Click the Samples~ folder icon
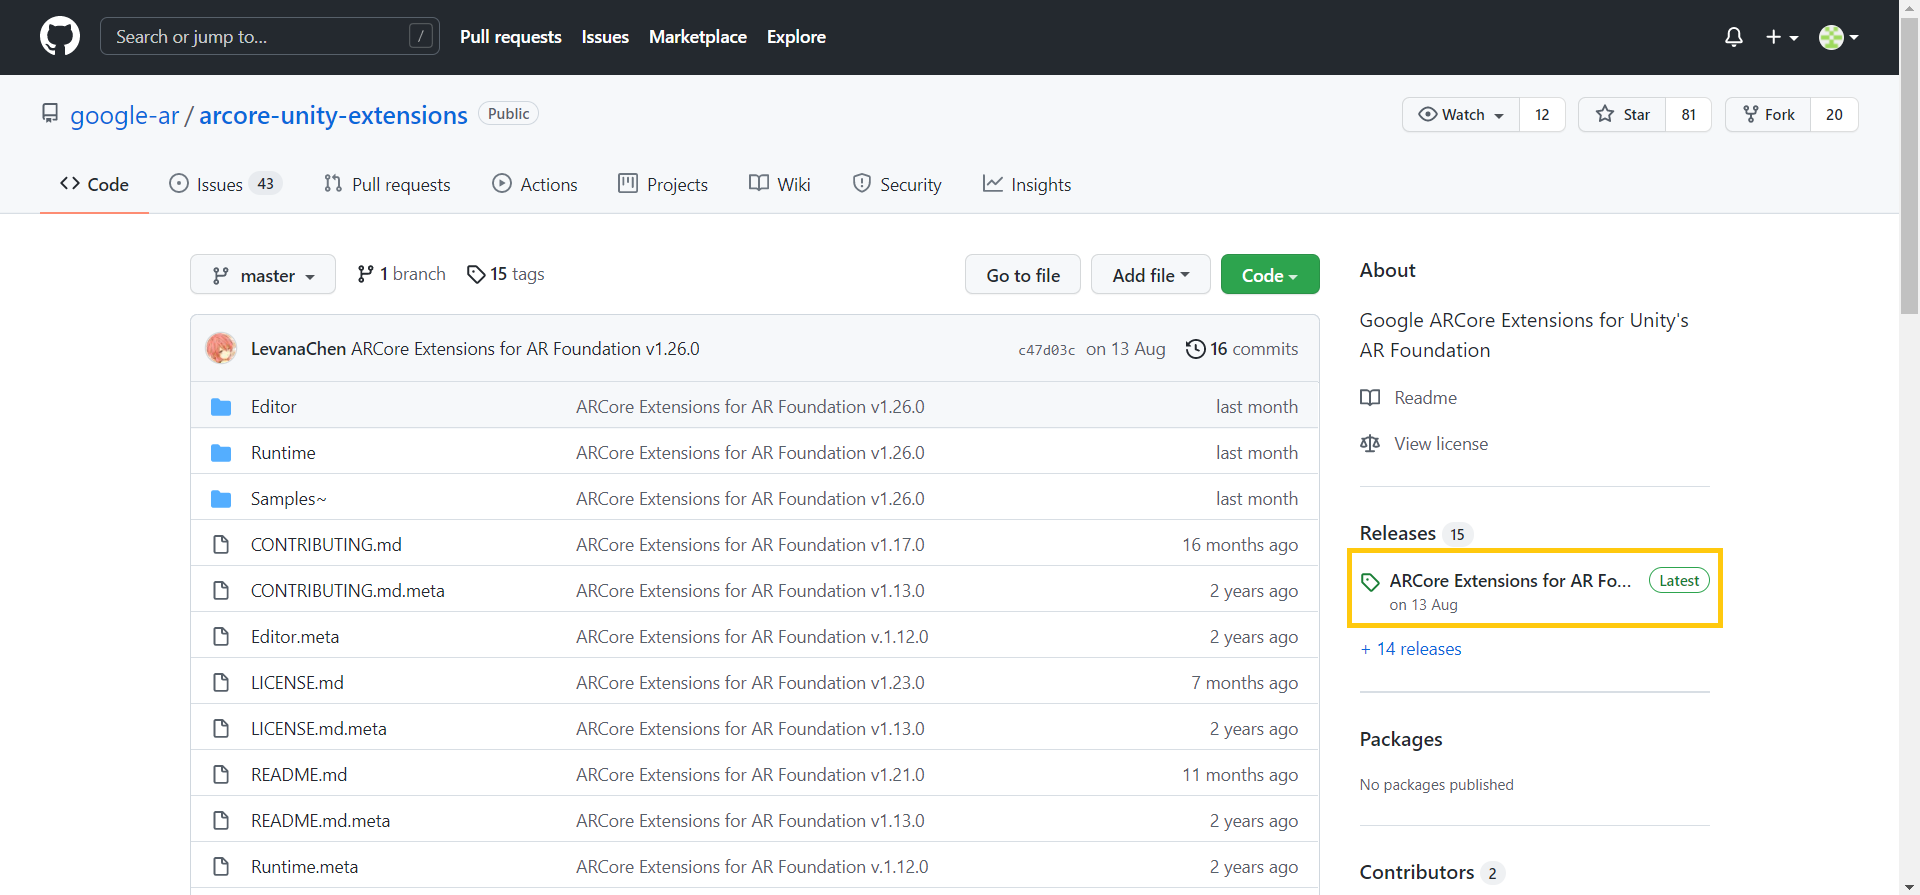 pyautogui.click(x=221, y=499)
